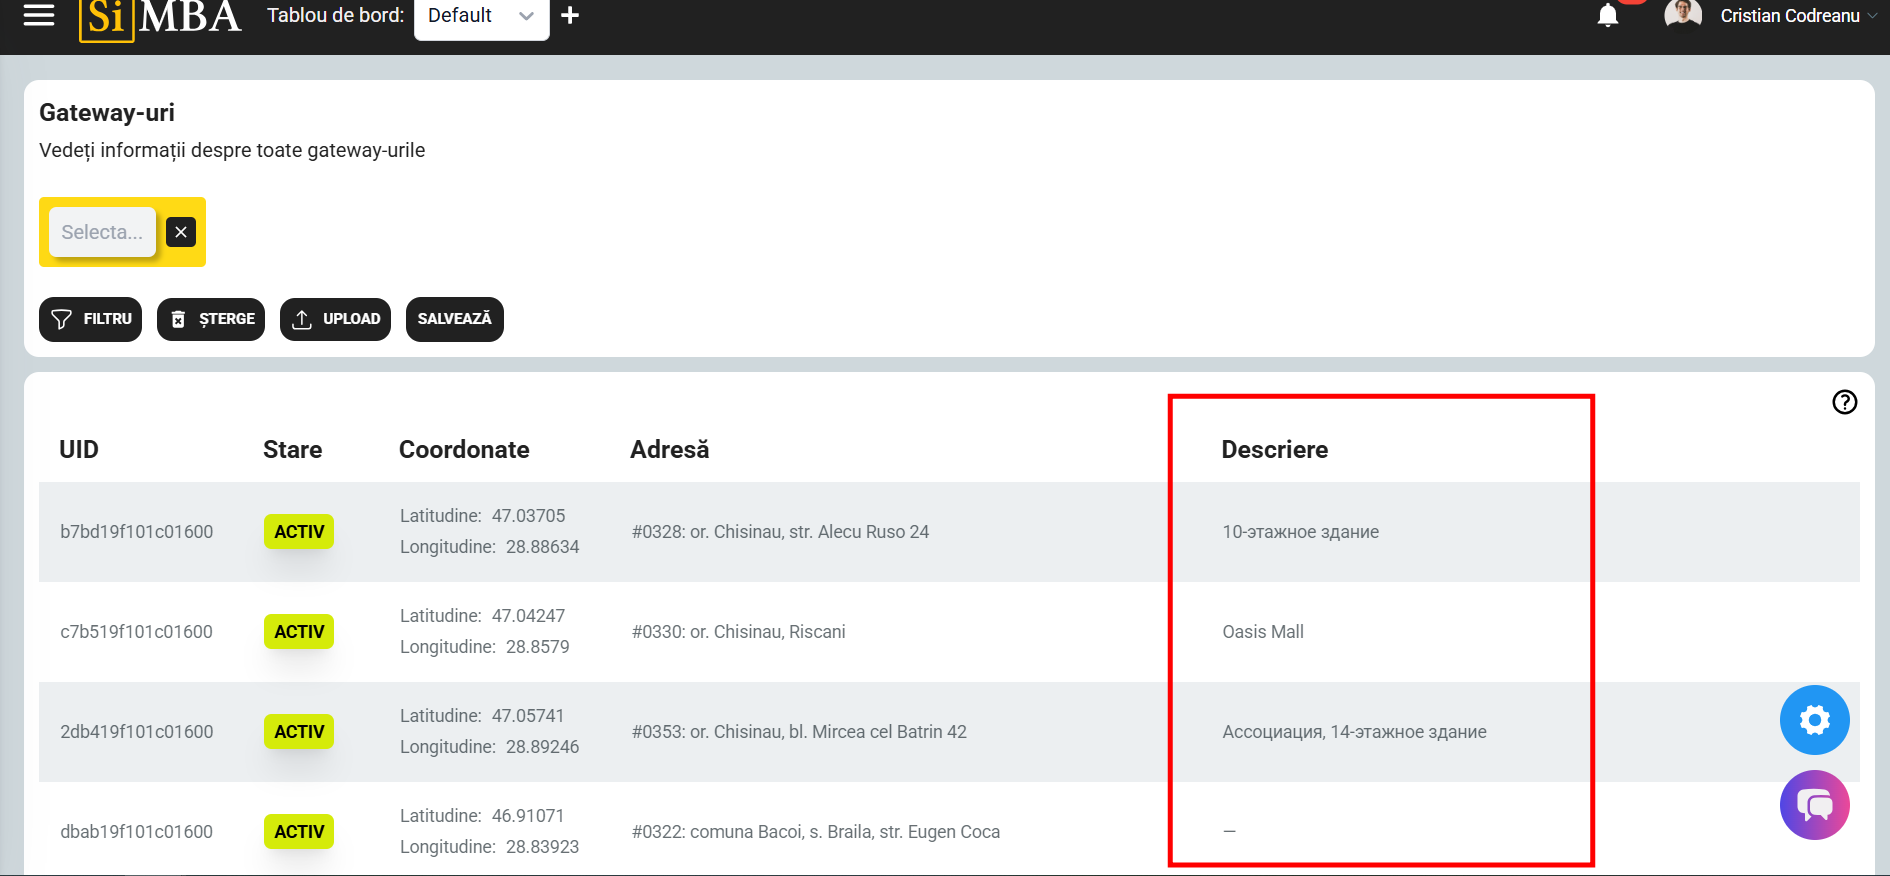Toggle ACTIV status for gateway c7b519f101c01600
The width and height of the screenshot is (1890, 876).
[x=299, y=632]
